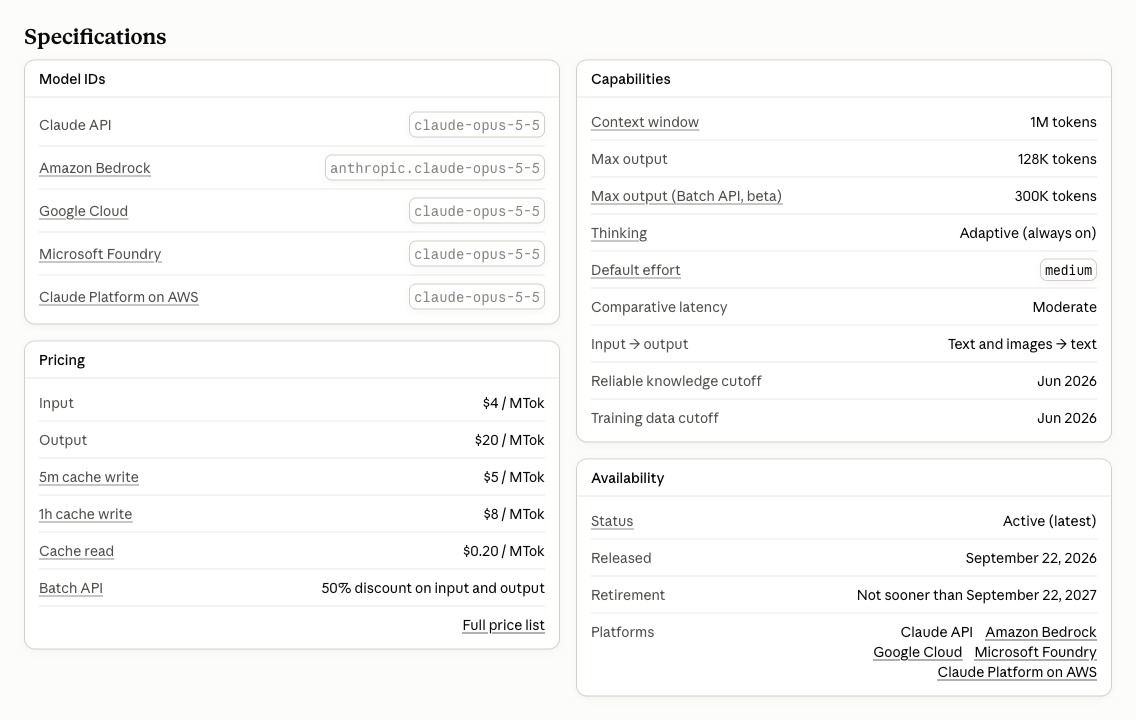This screenshot has width=1136, height=720.
Task: Select the Reliable knowledge cutoff Jun 2026 value
Action: click(x=1066, y=381)
